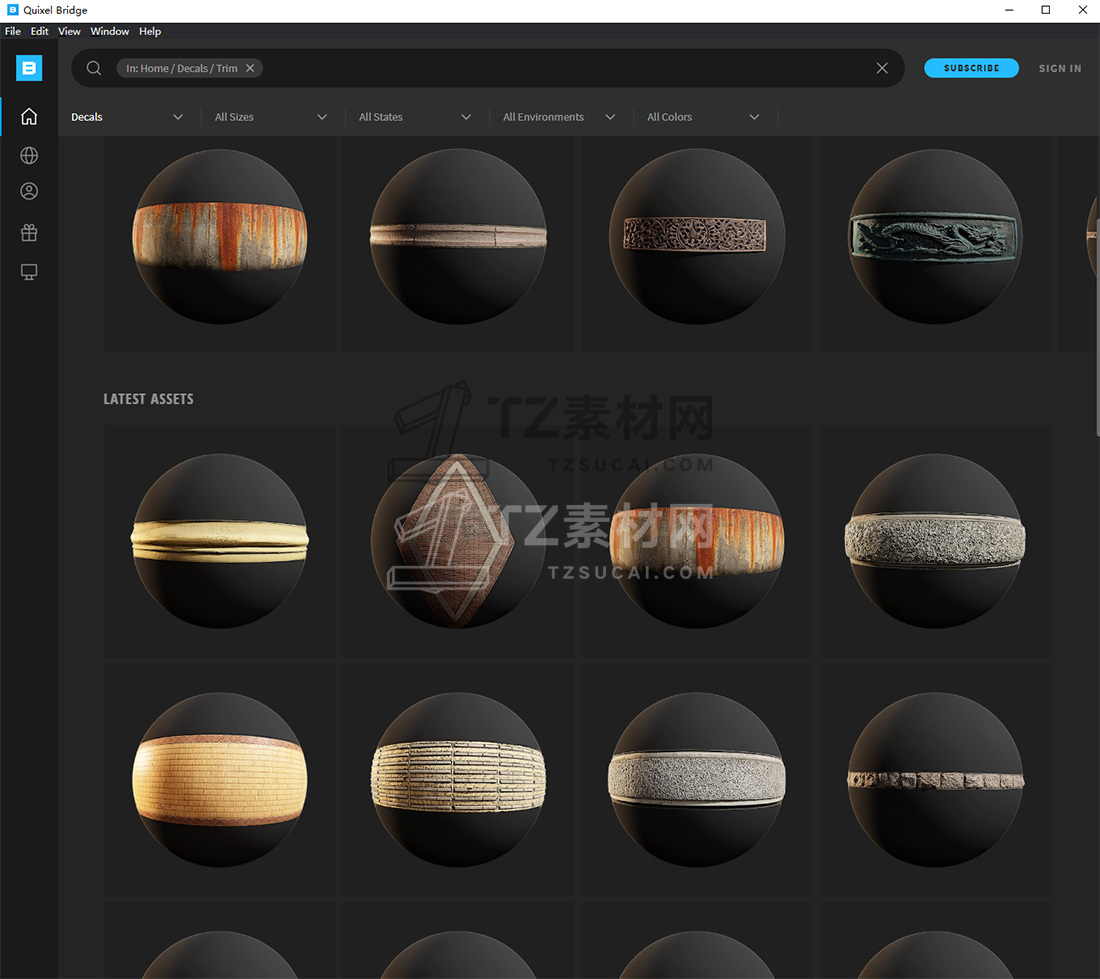Expand the All Environments dropdown
Image resolution: width=1100 pixels, height=979 pixels.
tap(559, 117)
